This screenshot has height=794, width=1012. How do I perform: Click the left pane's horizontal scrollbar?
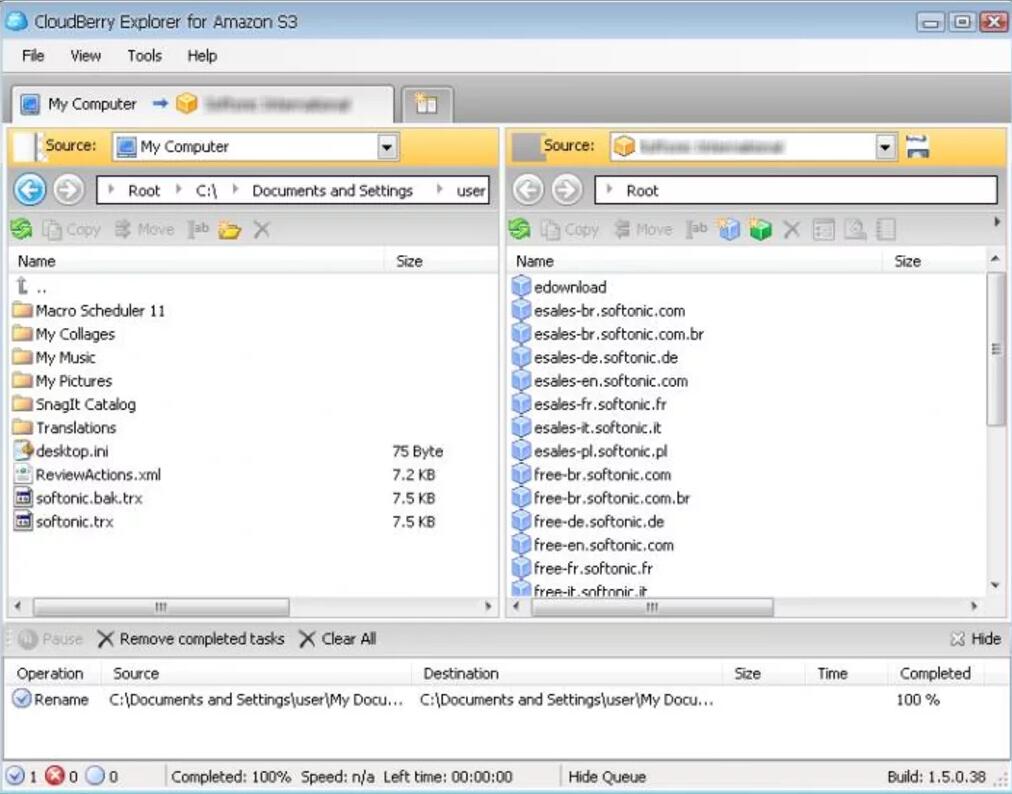[x=160, y=607]
